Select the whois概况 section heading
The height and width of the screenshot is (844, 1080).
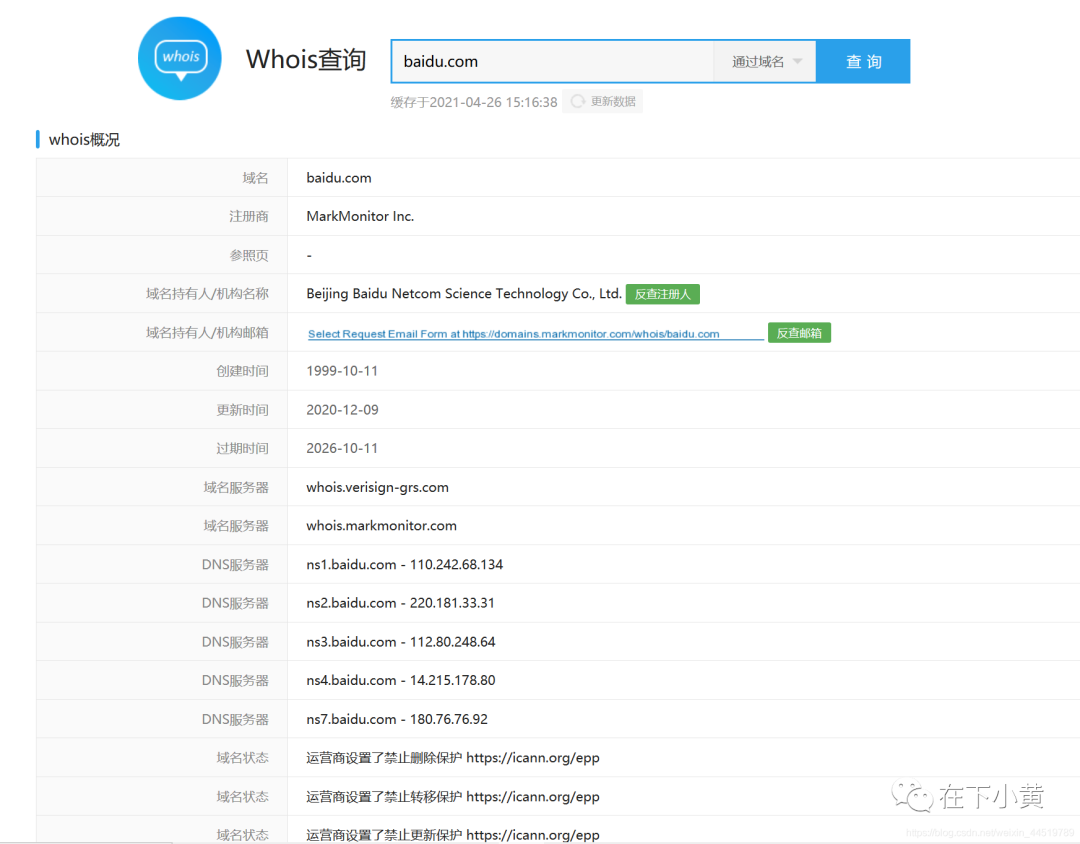[84, 139]
